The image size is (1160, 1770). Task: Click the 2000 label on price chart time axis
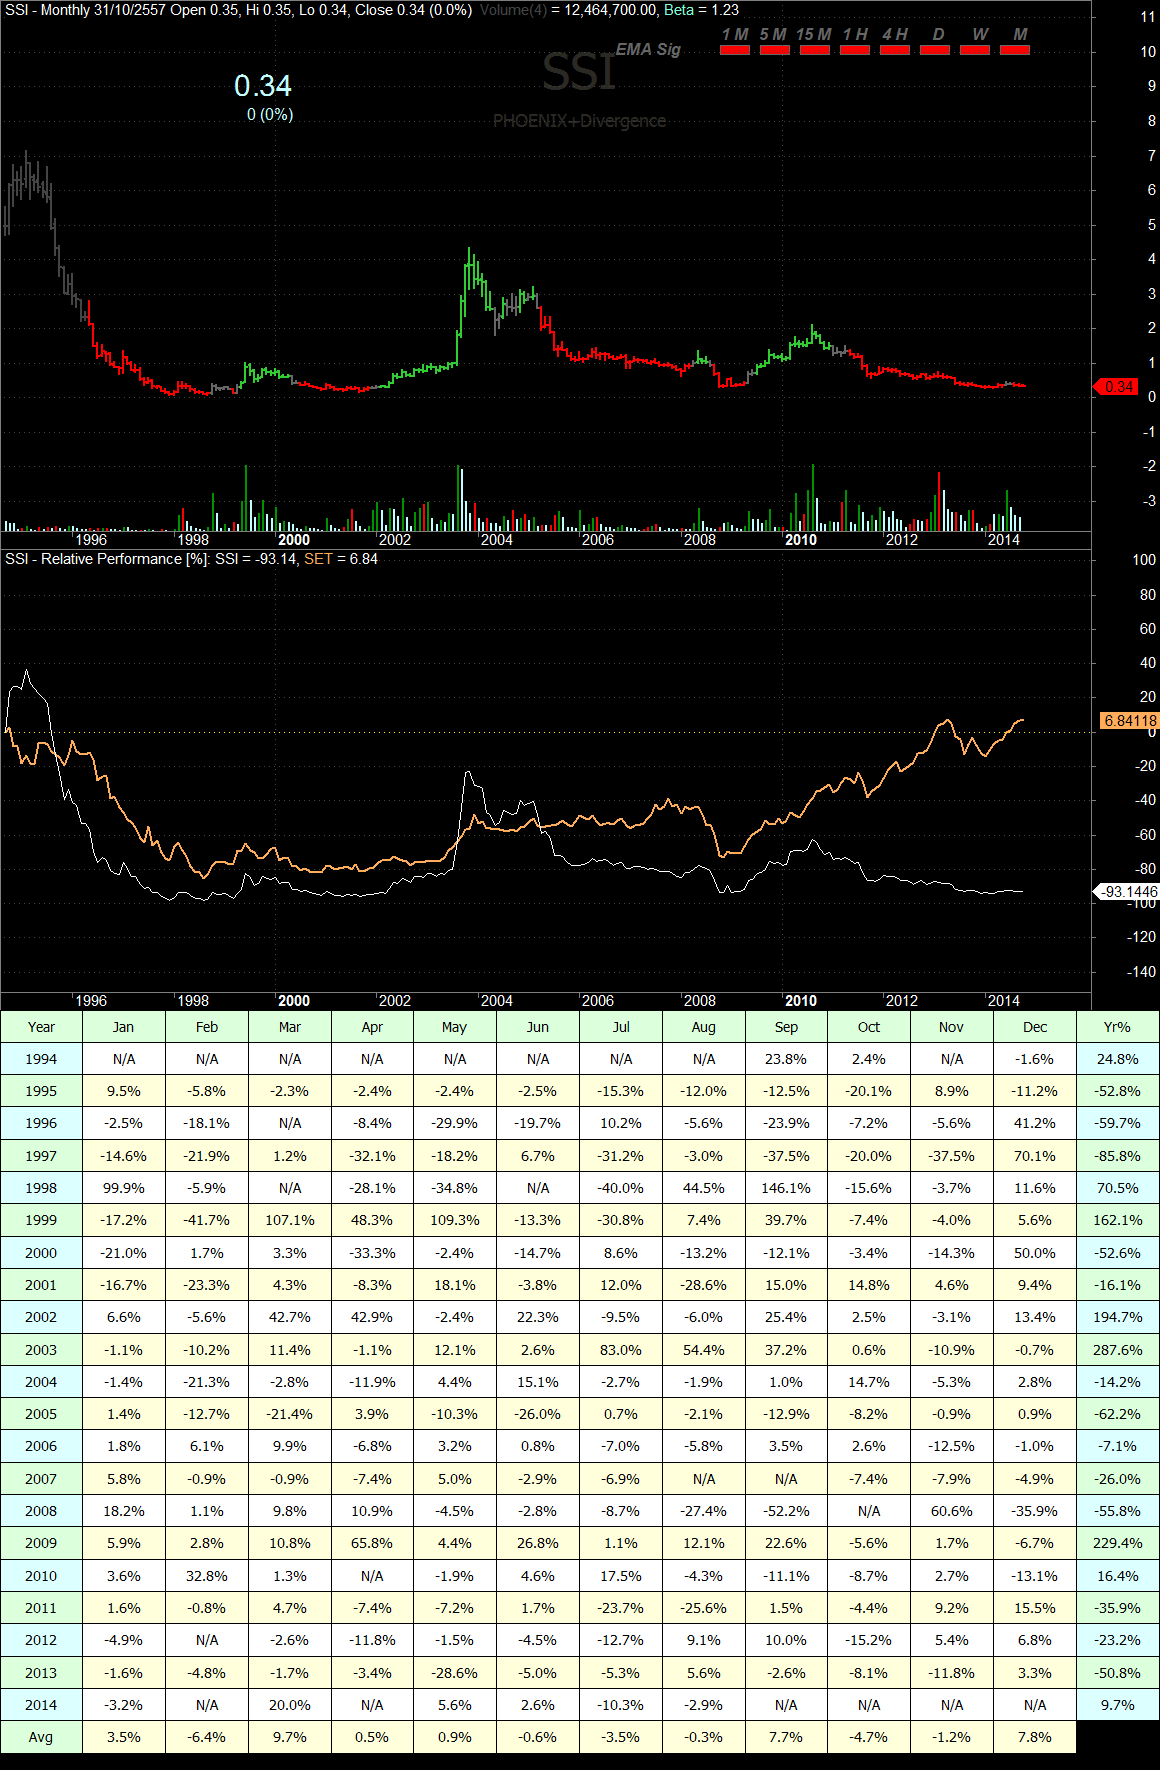pos(294,540)
